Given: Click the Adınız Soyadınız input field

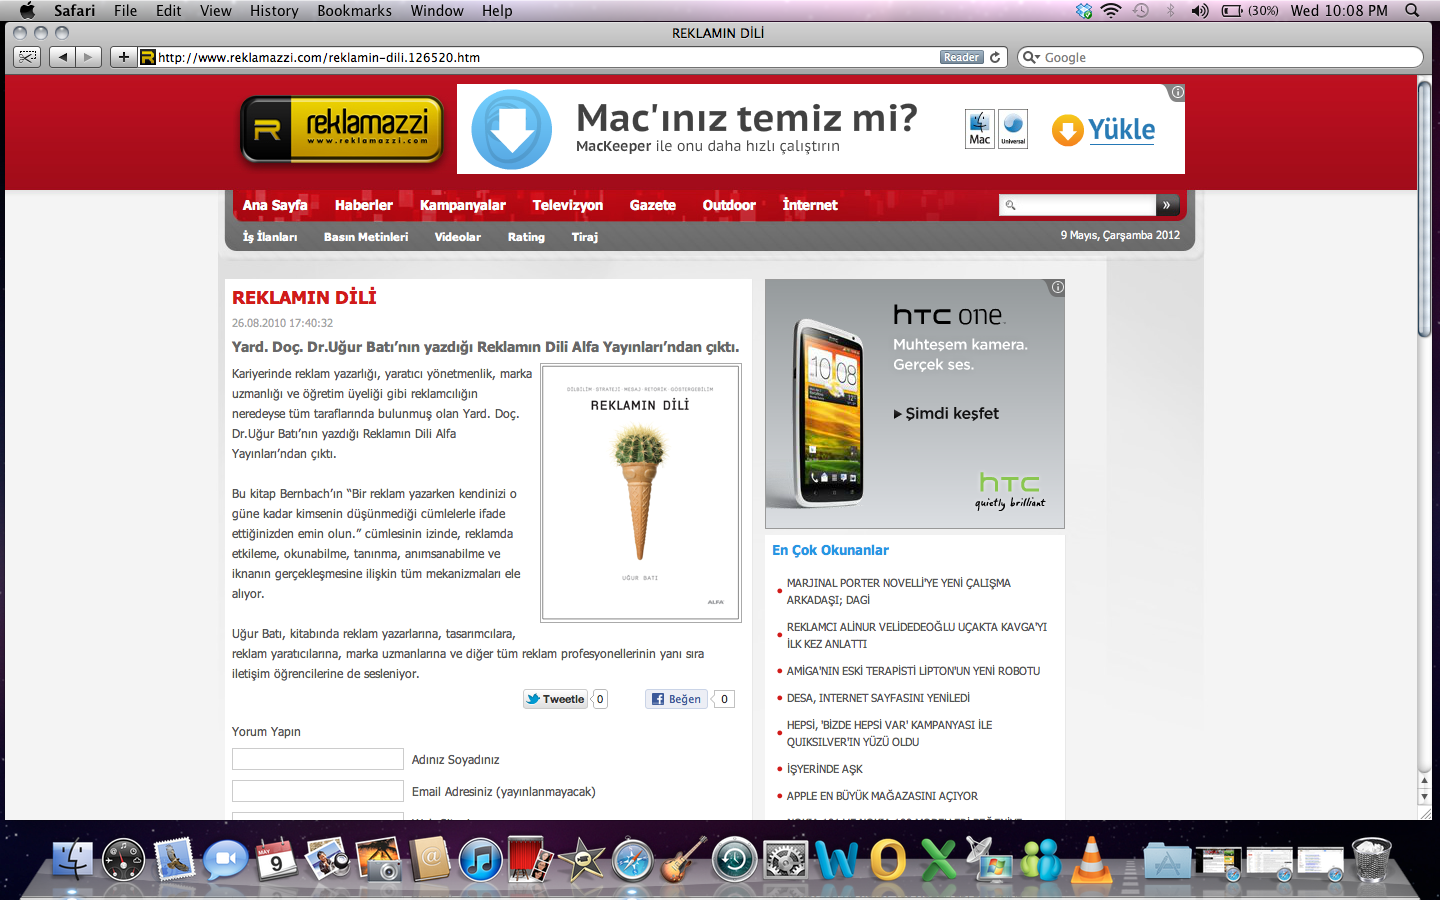Looking at the screenshot, I should [x=318, y=759].
